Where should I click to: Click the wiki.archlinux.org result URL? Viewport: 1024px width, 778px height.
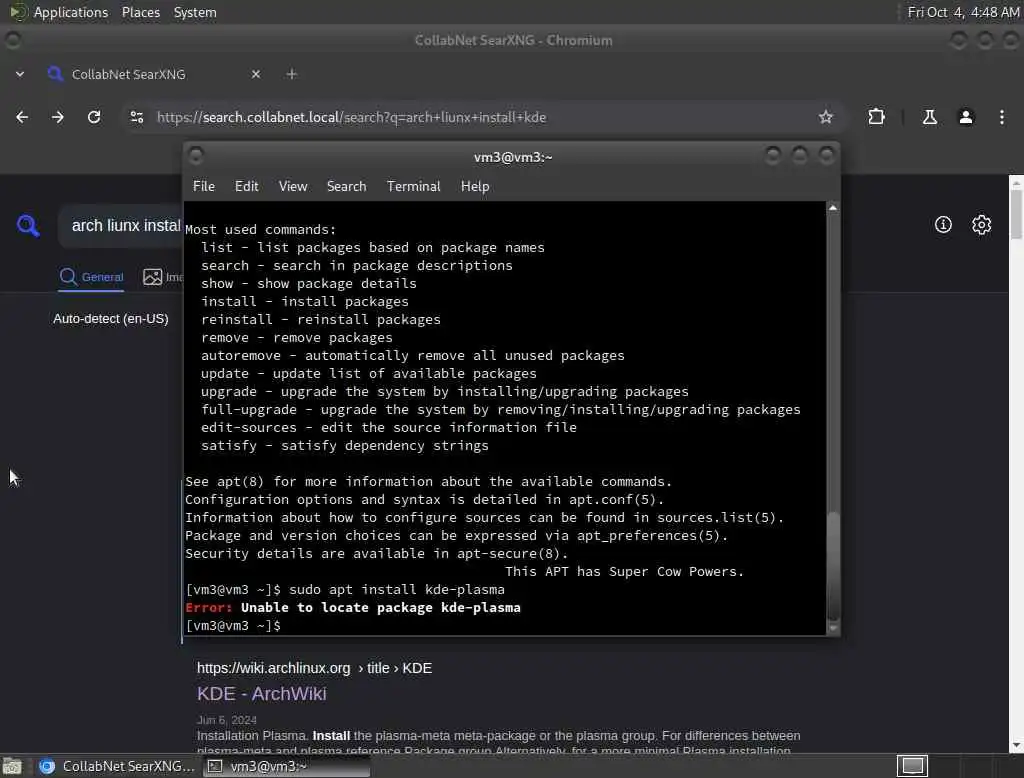[x=314, y=668]
